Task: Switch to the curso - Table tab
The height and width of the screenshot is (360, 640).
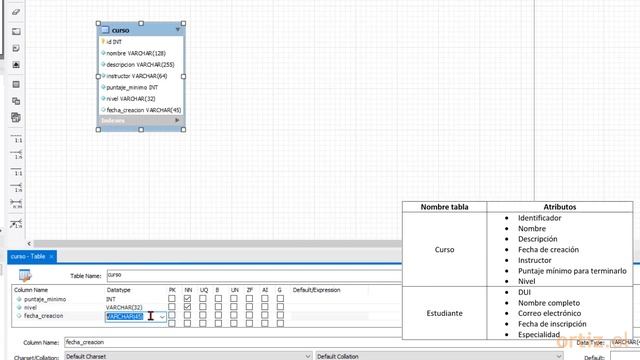Action: pyautogui.click(x=28, y=256)
